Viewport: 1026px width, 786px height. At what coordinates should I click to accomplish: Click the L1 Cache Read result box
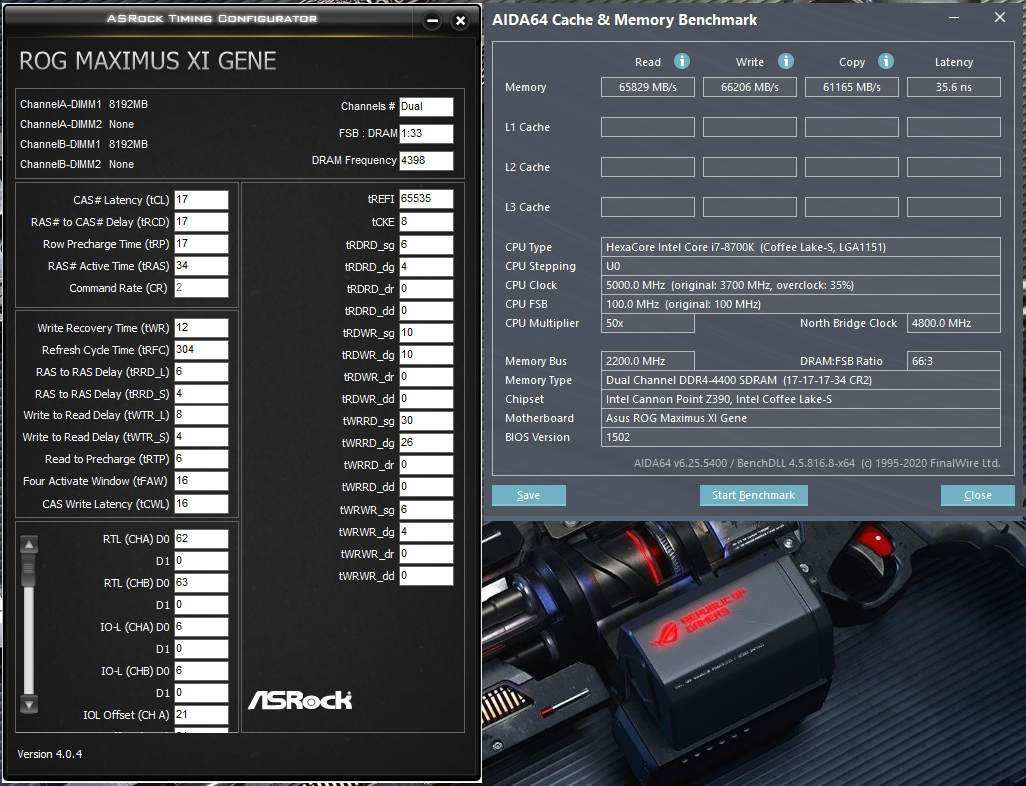pyautogui.click(x=648, y=127)
